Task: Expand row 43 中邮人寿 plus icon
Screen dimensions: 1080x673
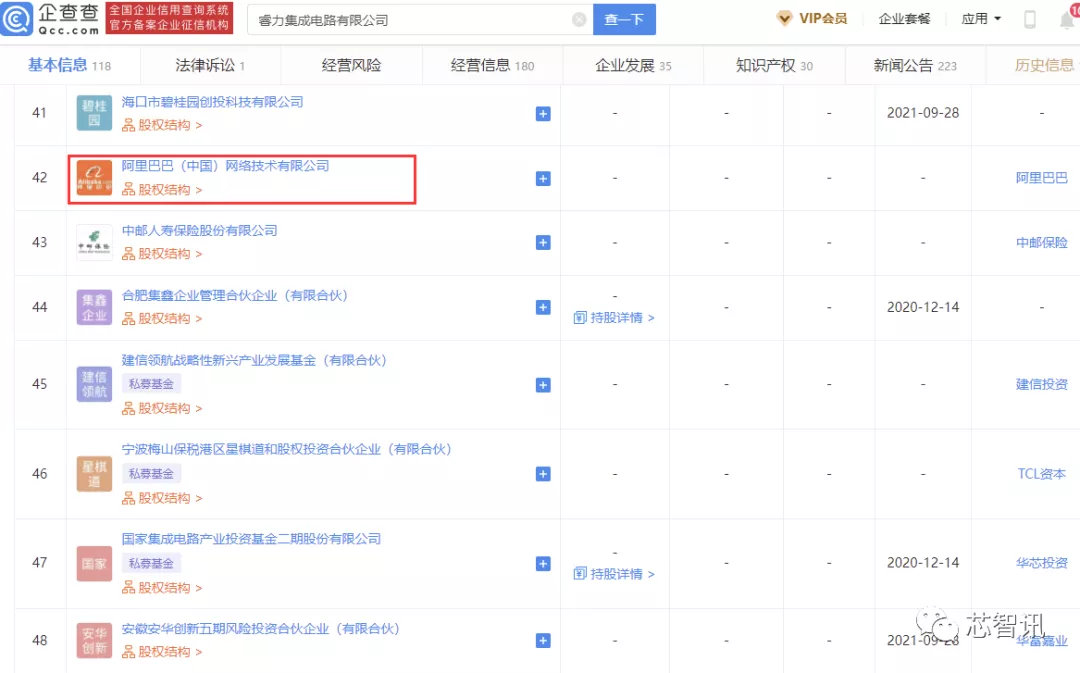Action: pos(543,242)
